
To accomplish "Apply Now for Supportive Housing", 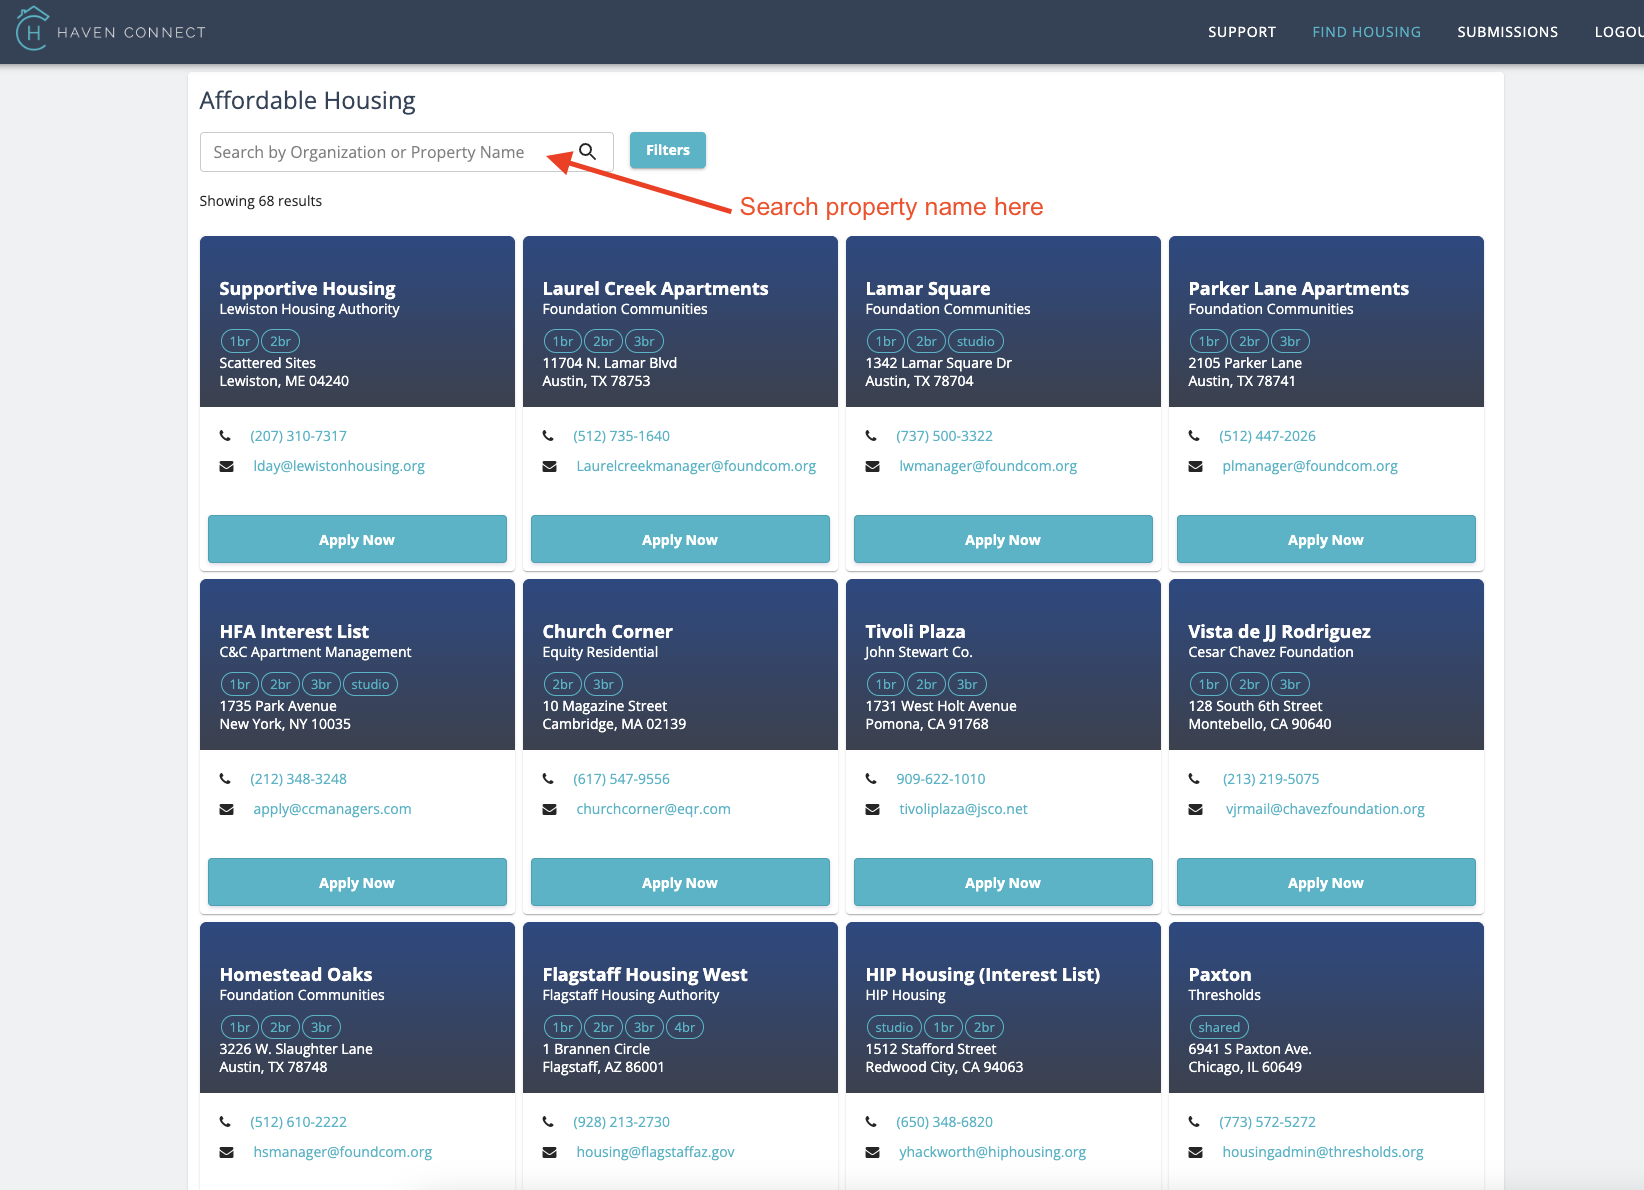I will click(x=357, y=539).
